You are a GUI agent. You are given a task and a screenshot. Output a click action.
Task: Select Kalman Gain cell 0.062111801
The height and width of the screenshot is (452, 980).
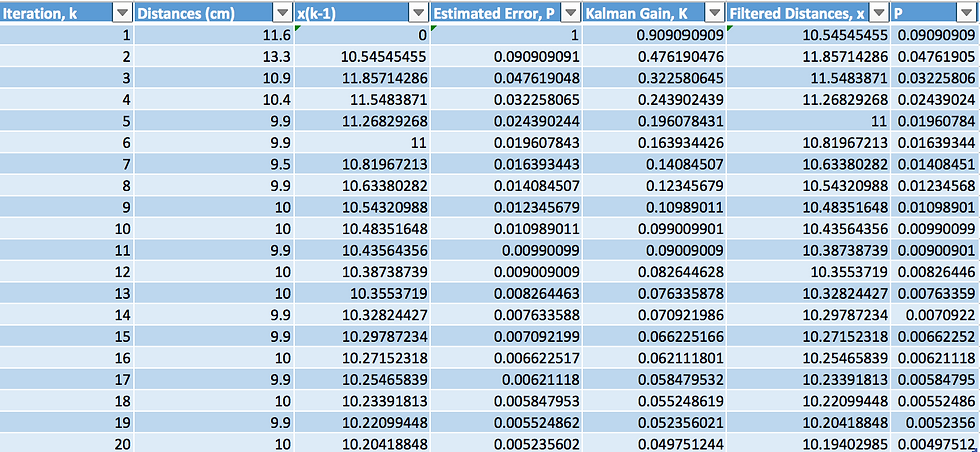pyautogui.click(x=653, y=358)
